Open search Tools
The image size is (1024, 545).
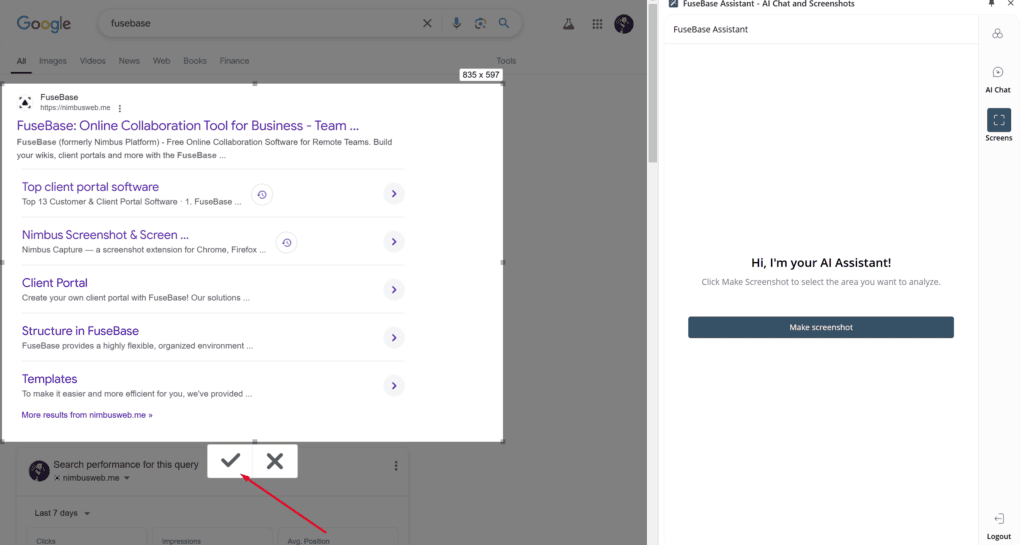[x=506, y=61]
